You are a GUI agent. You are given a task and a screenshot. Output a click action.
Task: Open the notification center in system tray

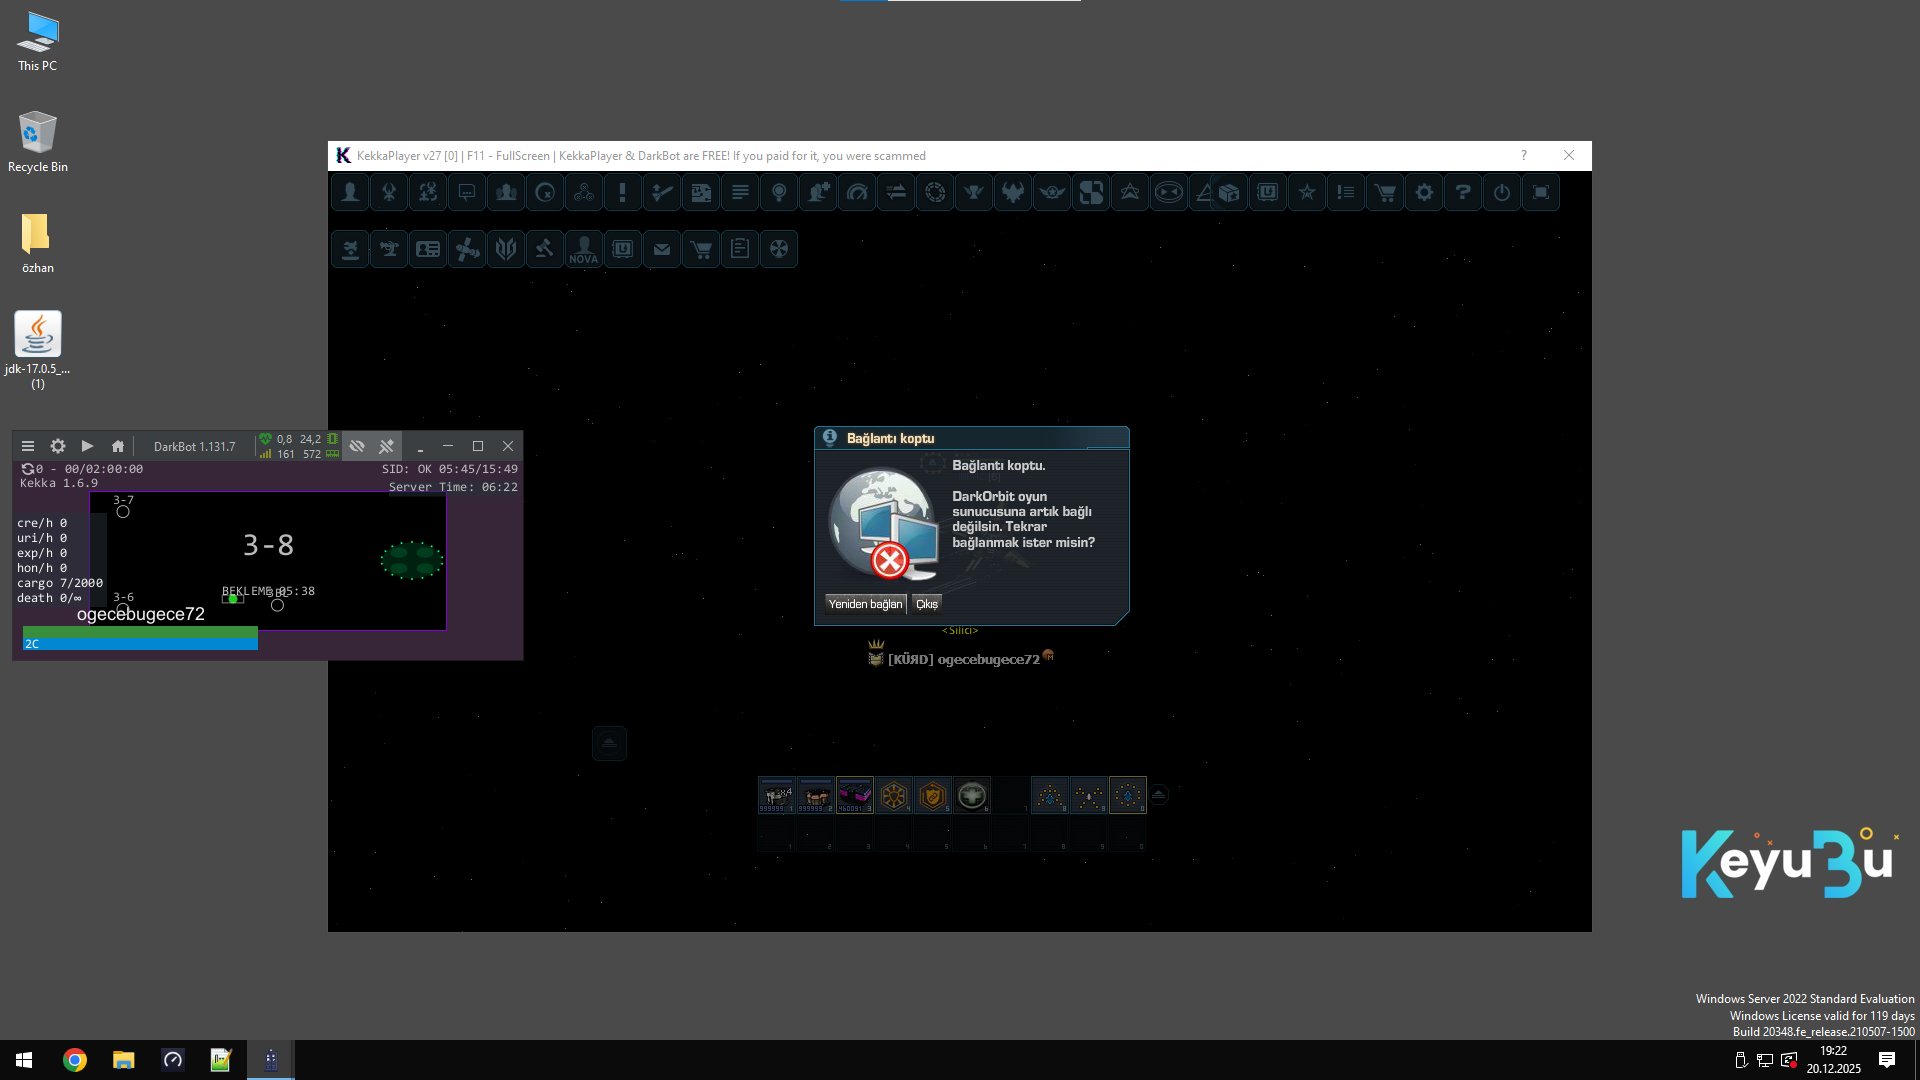pyautogui.click(x=1887, y=1060)
